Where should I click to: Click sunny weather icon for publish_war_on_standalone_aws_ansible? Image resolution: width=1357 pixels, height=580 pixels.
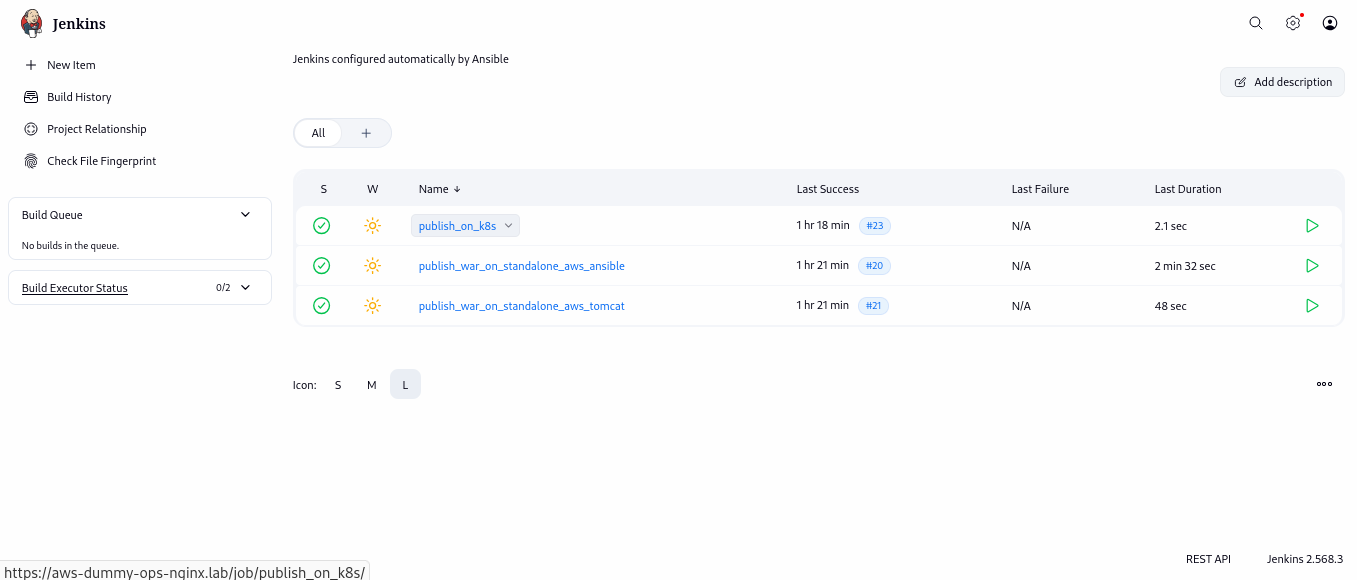[373, 266]
